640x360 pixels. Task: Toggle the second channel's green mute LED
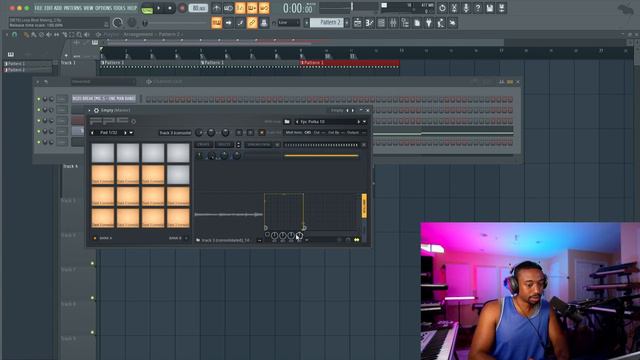point(39,110)
